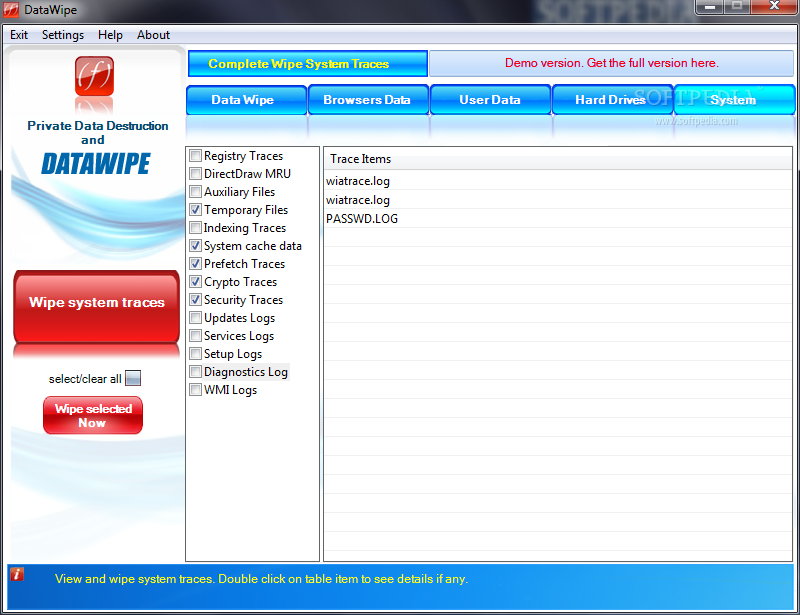The height and width of the screenshot is (615, 800).
Task: Open the Settings menu
Action: [x=63, y=35]
